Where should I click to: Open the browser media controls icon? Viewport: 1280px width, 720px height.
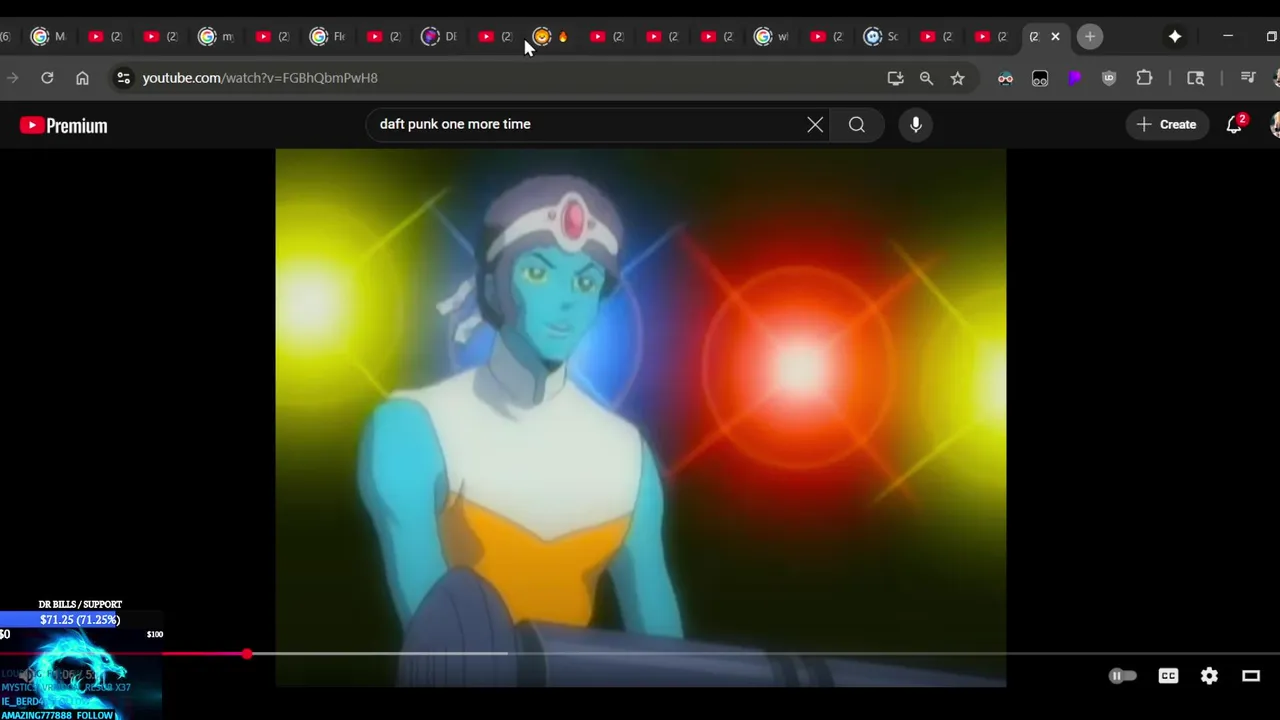pos(1247,78)
